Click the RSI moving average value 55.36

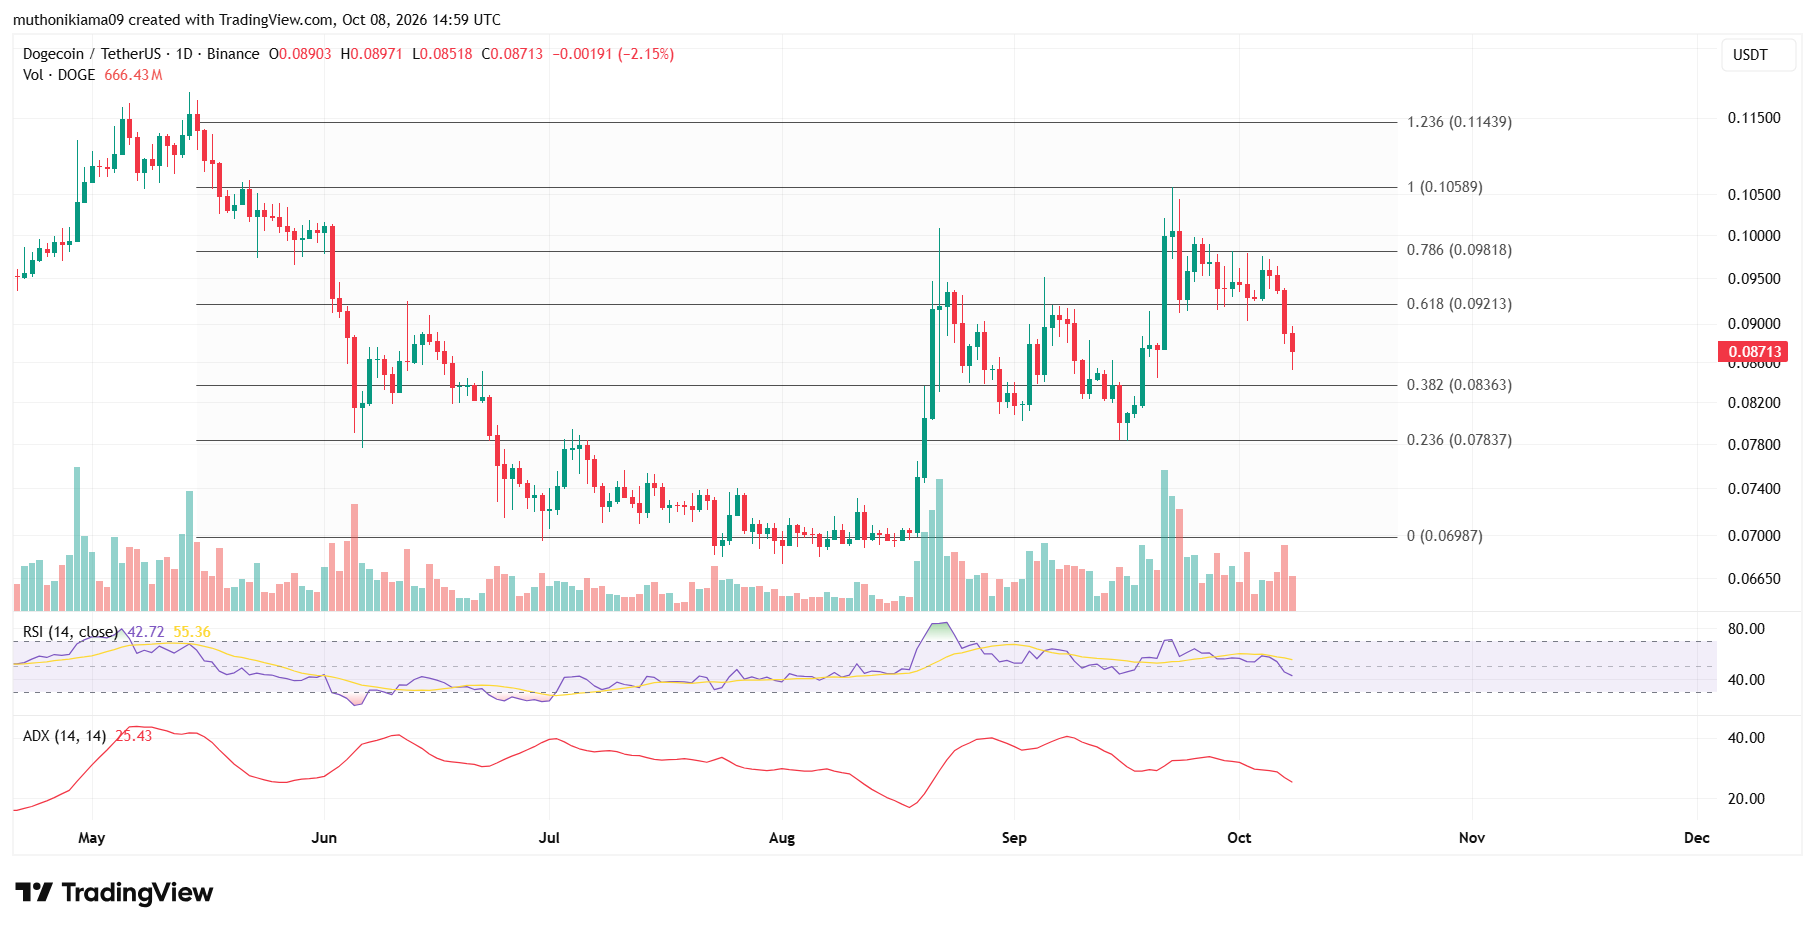click(x=192, y=632)
